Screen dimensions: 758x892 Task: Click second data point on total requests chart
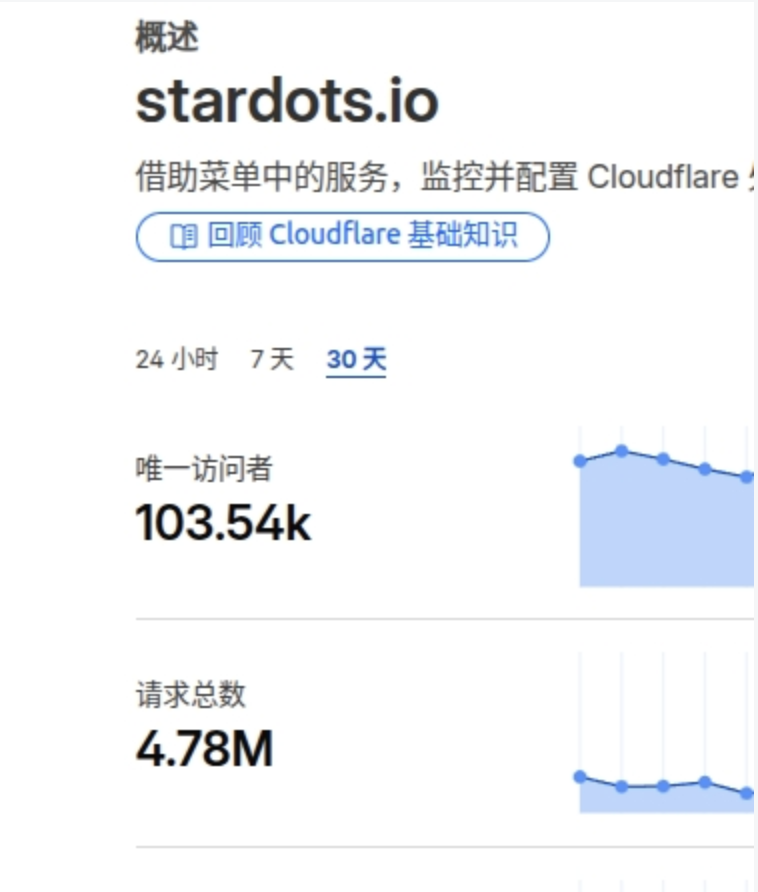621,787
